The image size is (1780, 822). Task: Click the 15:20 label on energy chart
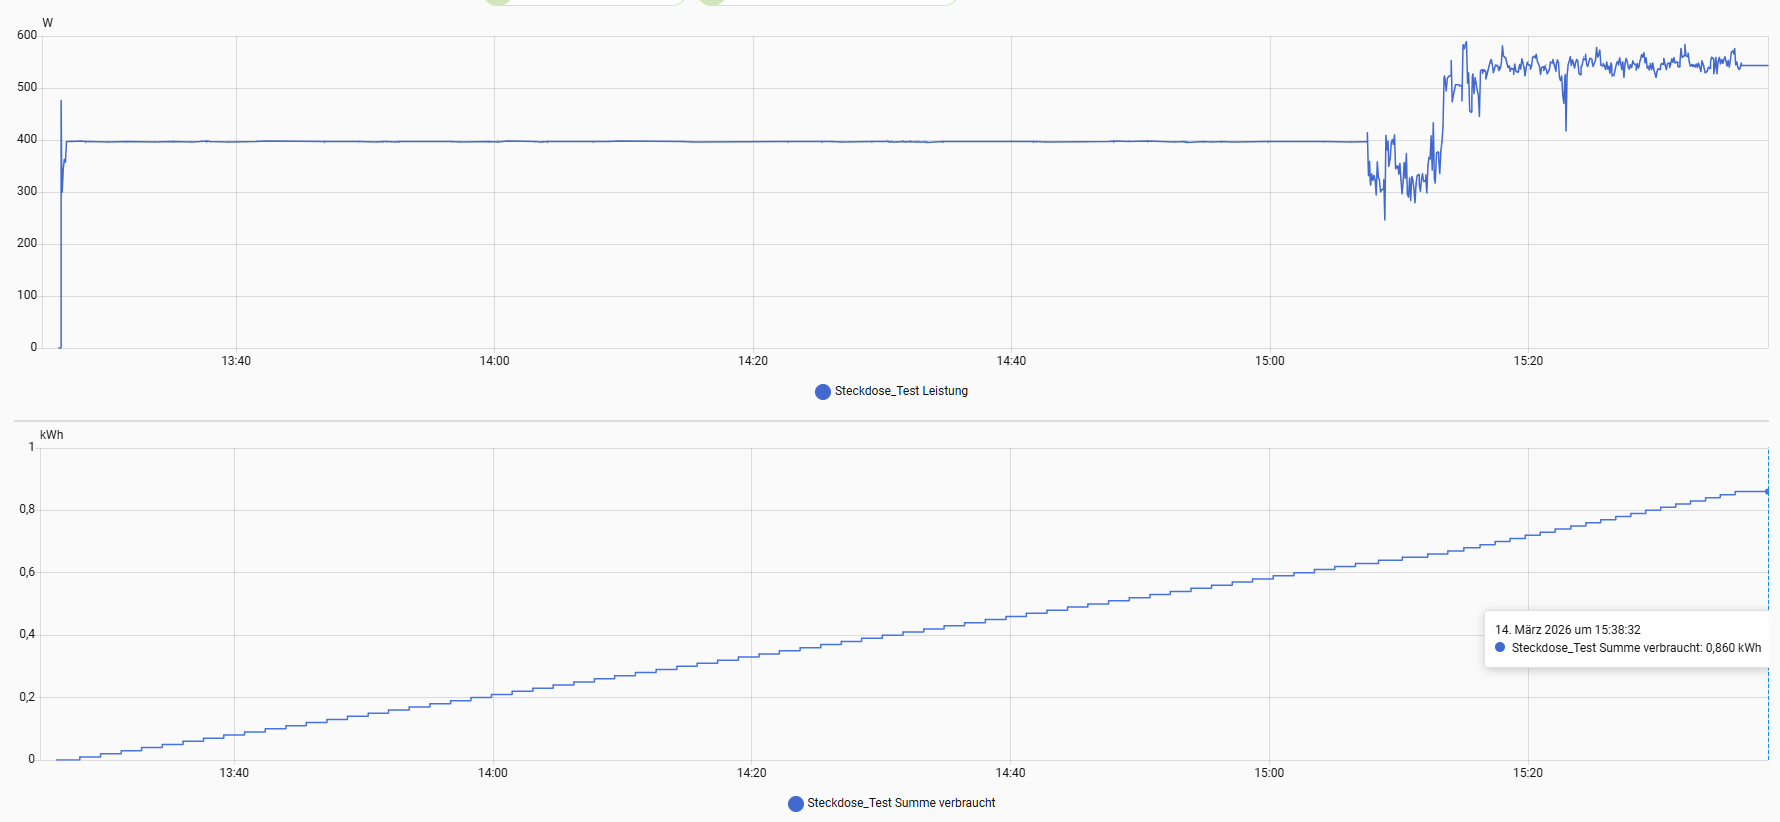[1527, 773]
